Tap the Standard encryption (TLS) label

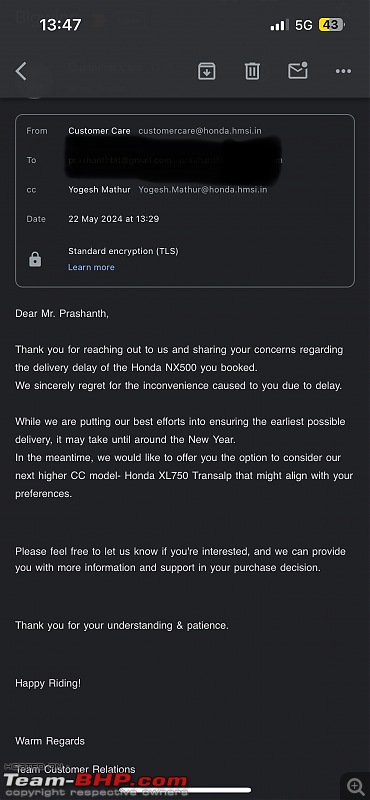(124, 251)
